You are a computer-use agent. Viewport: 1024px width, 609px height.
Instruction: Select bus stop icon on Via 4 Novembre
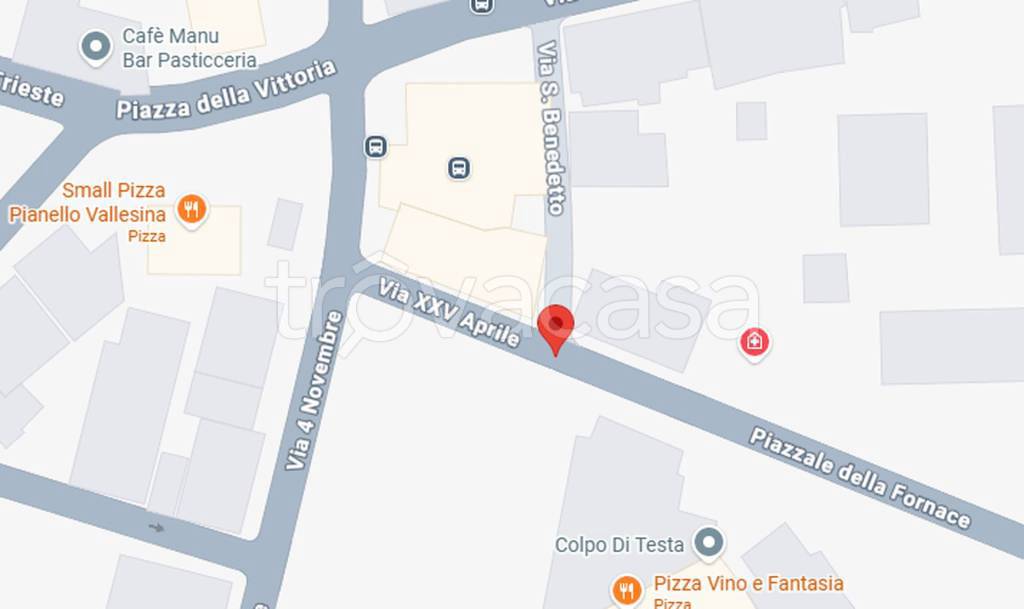pos(375,146)
